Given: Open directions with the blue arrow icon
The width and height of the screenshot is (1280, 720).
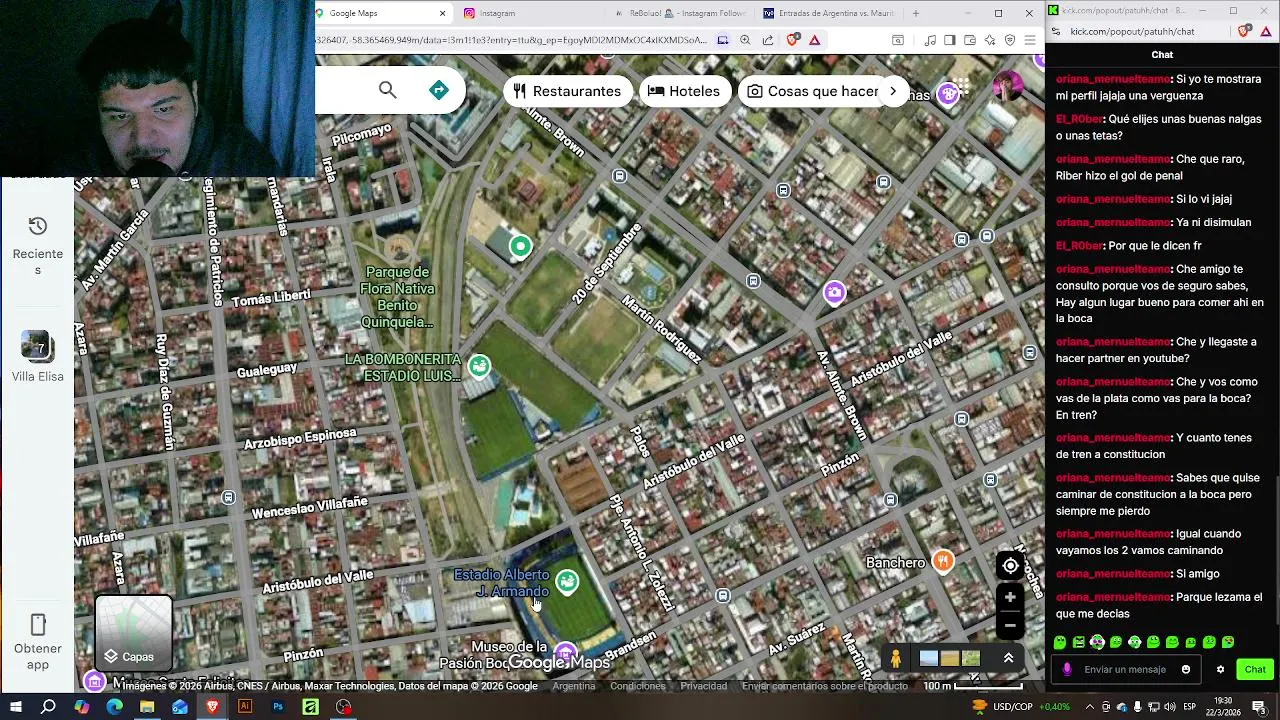Looking at the screenshot, I should tap(439, 90).
